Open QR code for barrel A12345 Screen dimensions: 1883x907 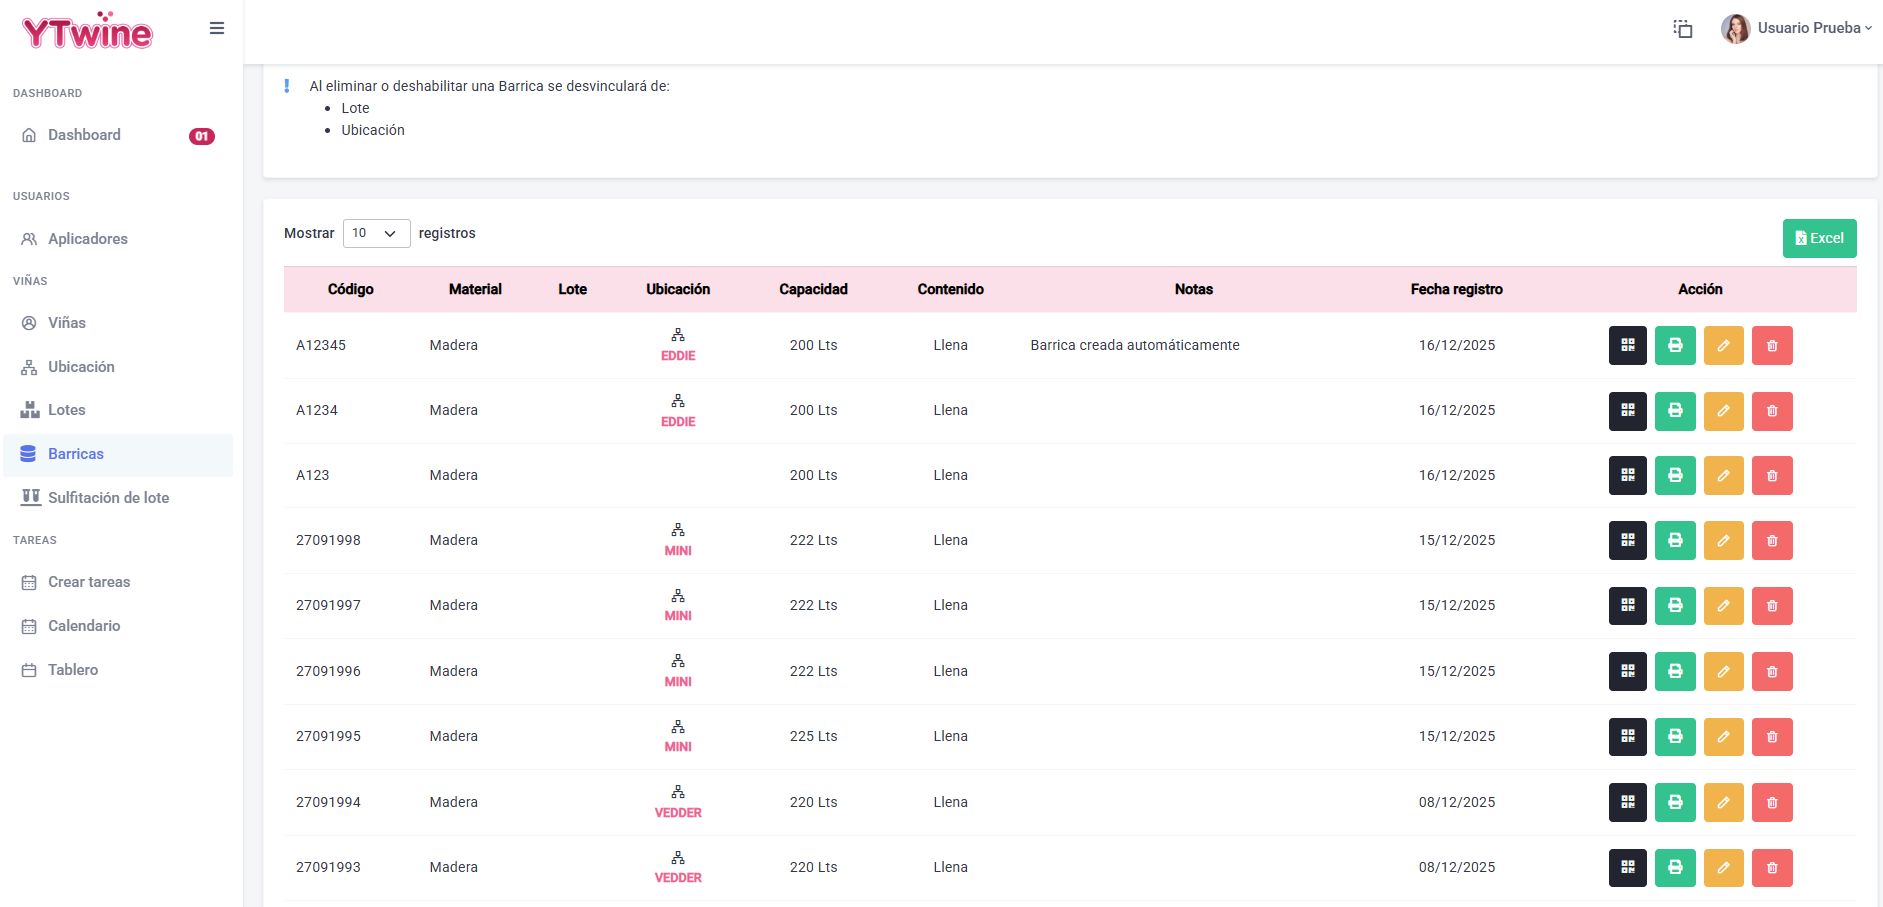coord(1627,345)
